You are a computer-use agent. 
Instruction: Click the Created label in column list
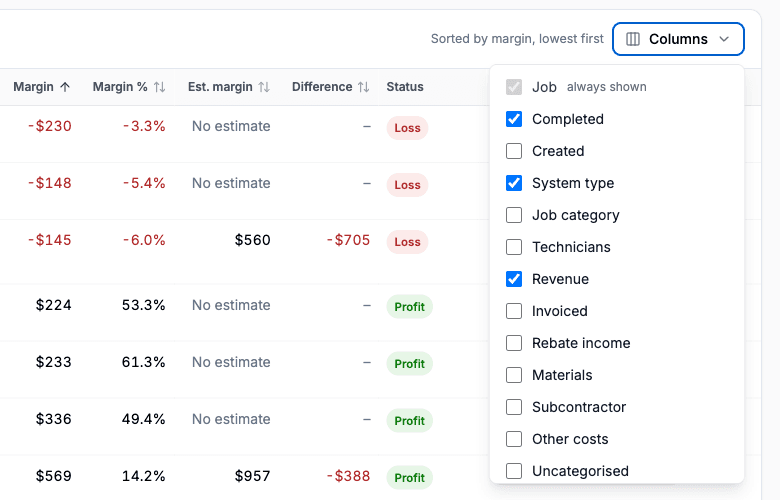tap(558, 151)
